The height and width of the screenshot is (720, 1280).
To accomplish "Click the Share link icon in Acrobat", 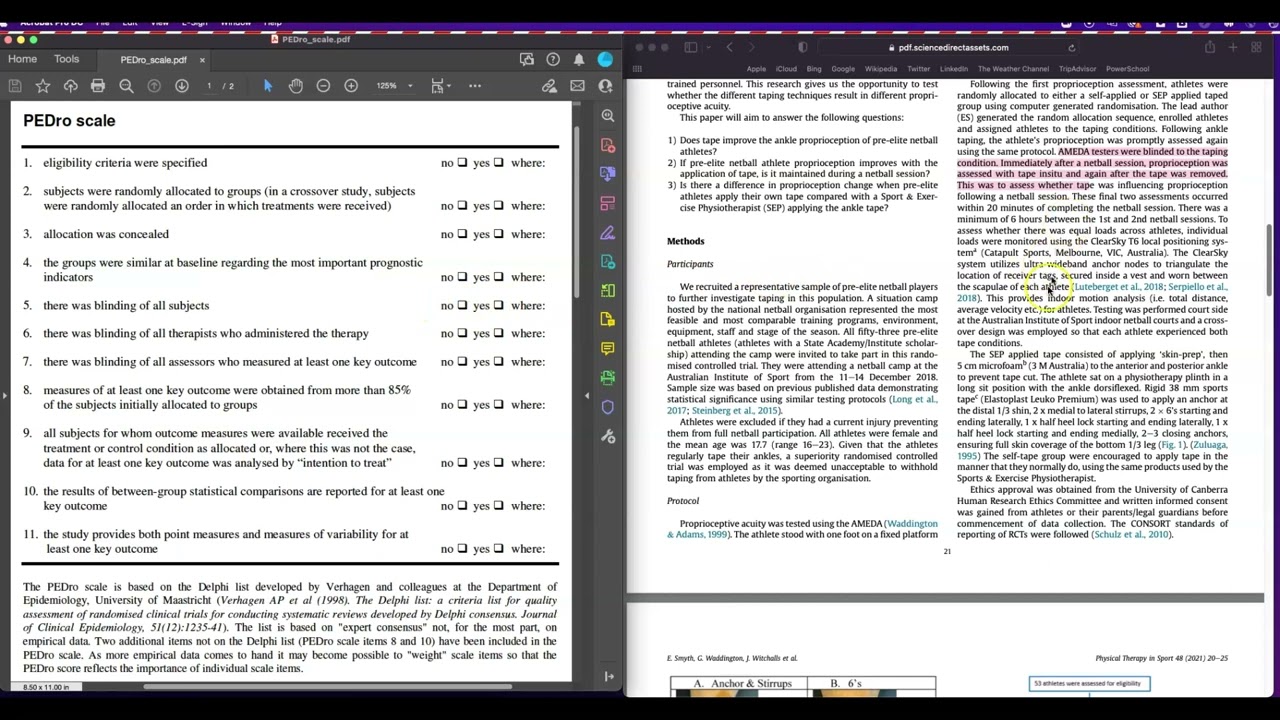I will tap(549, 86).
